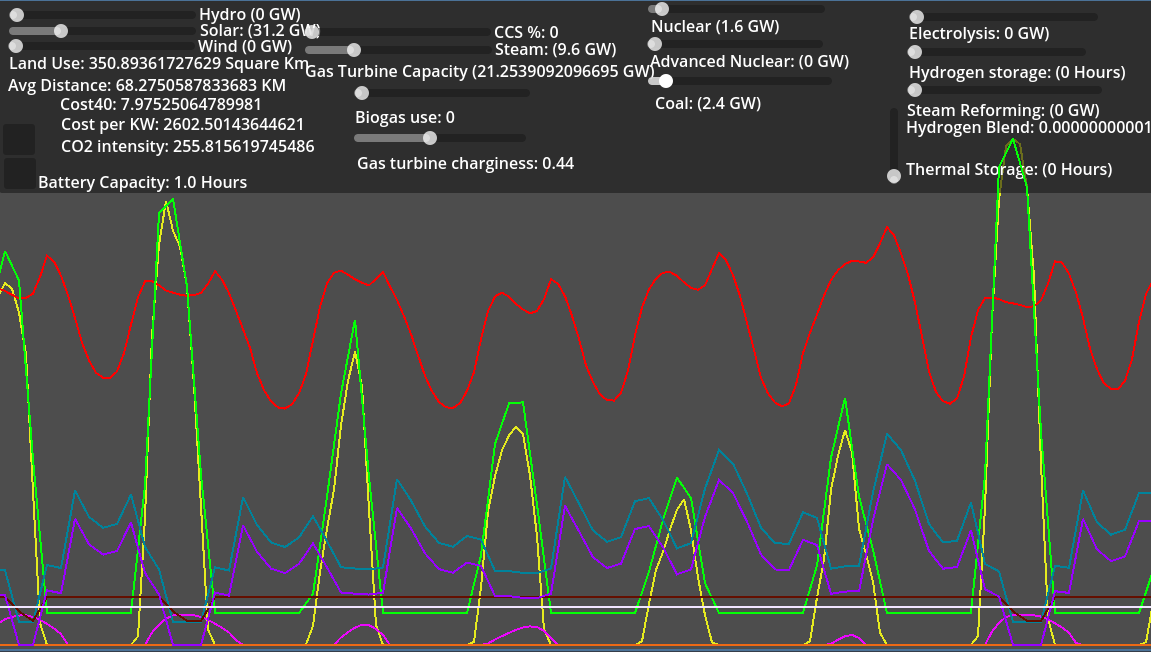This screenshot has width=1151, height=652.
Task: Click the Hydrogen storage slider handle
Action: click(915, 52)
